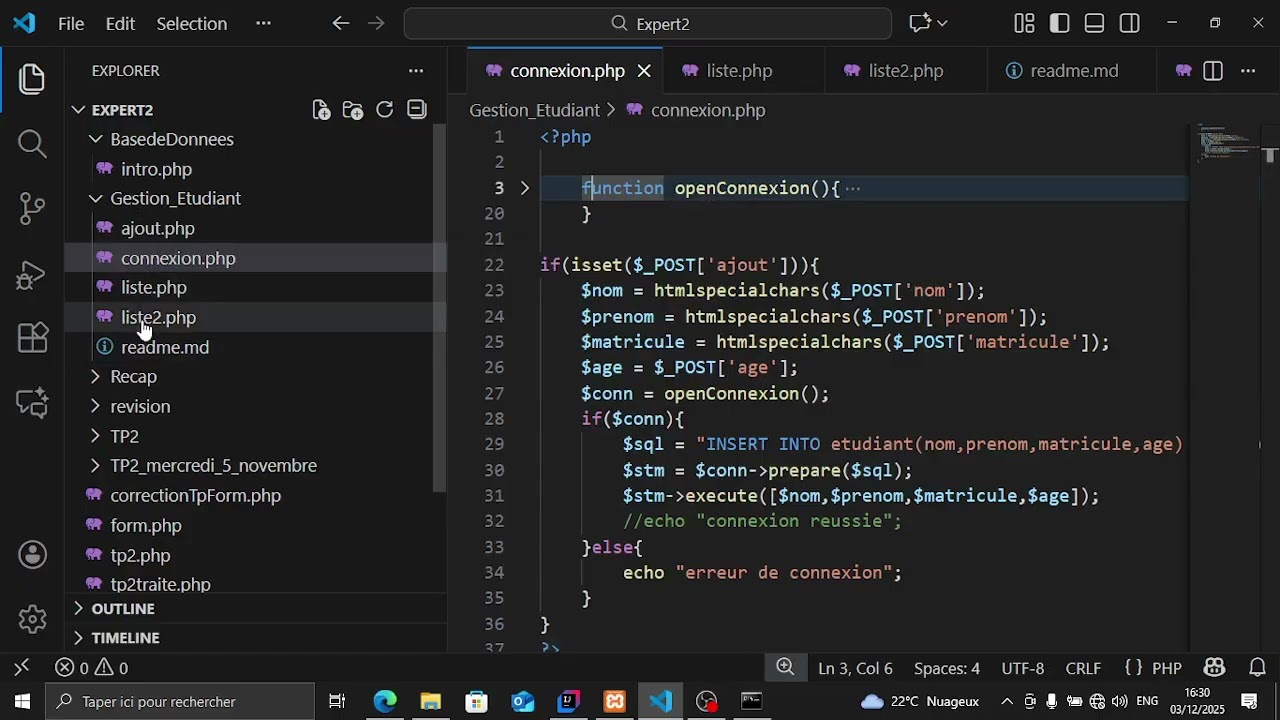Open the Selection menu
The image size is (1280, 720).
[x=192, y=23]
